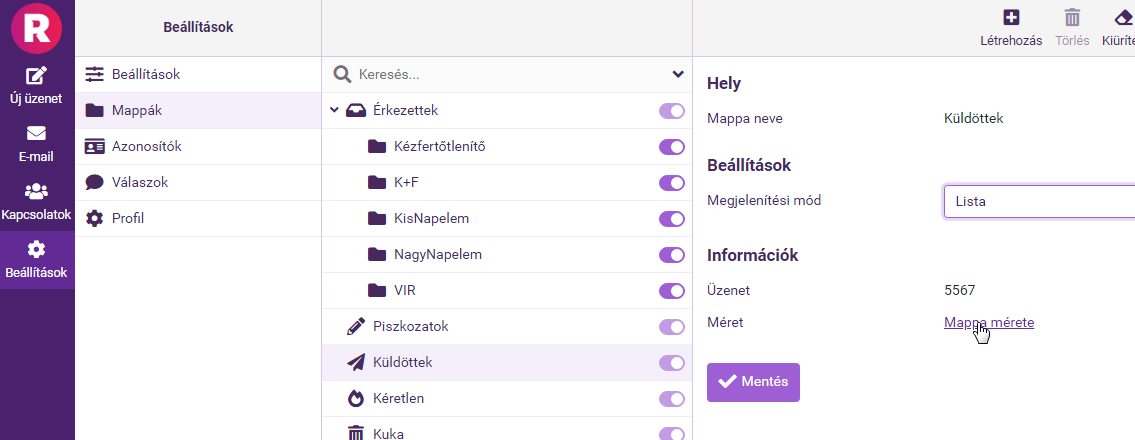Screen dimensions: 1135x440
Task: Open the Megjelenítési mód dropdown
Action: pos(1038,201)
